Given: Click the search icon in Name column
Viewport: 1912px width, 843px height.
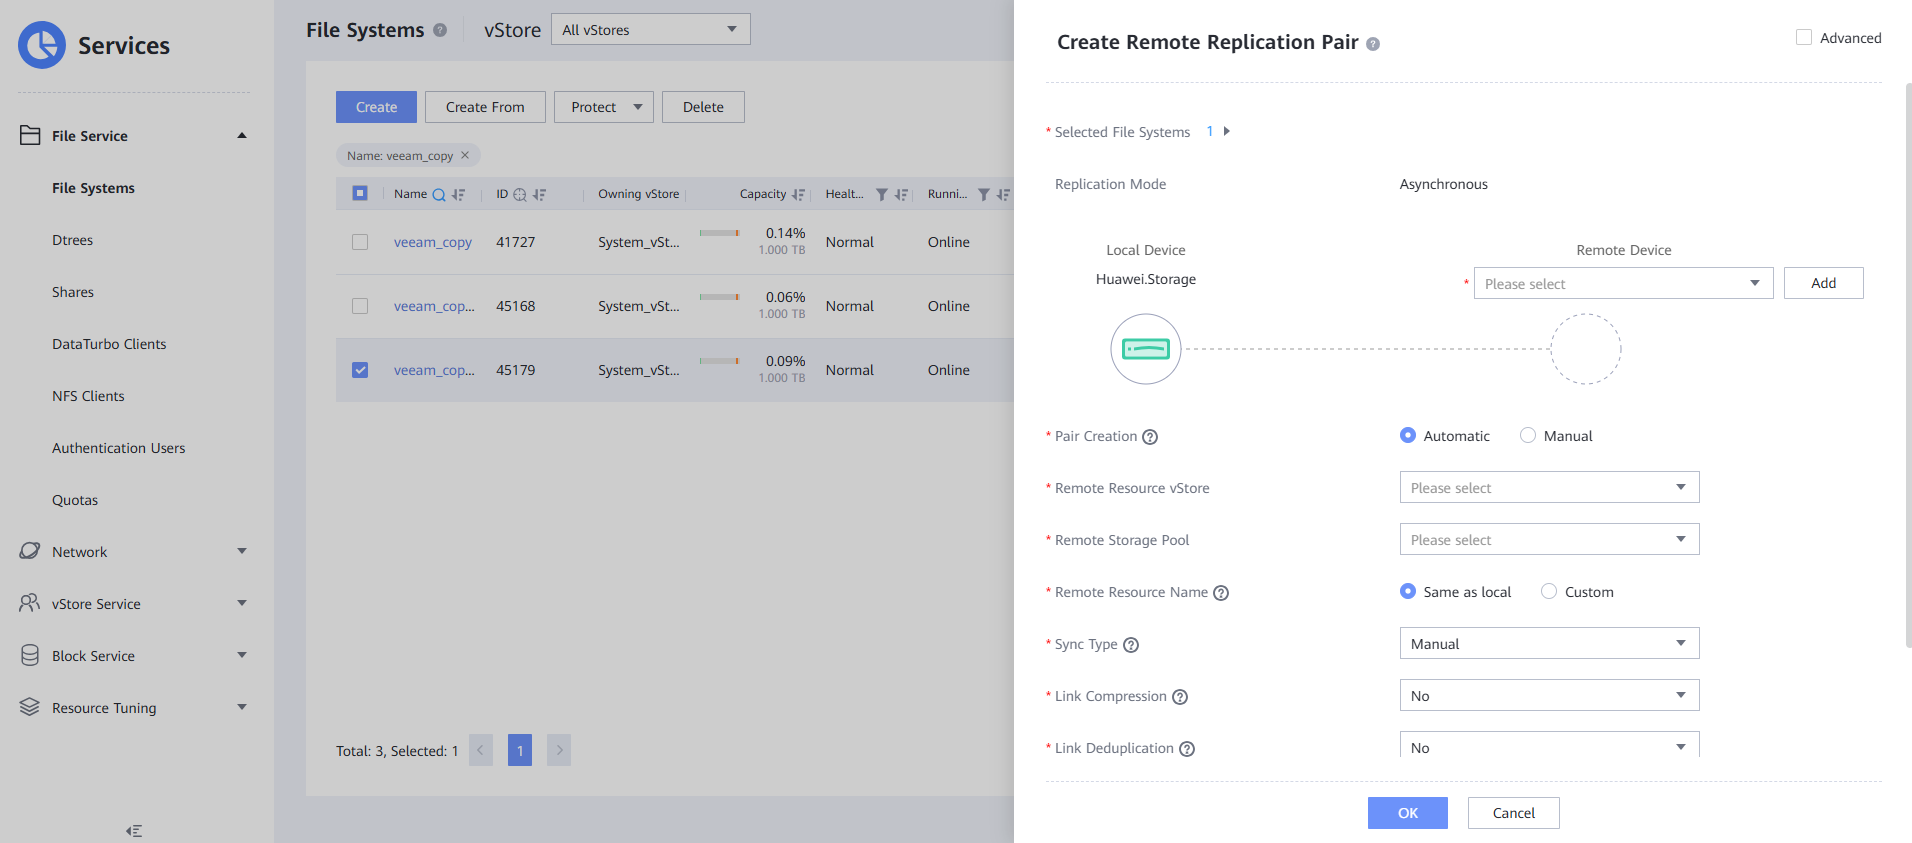Looking at the screenshot, I should 438,195.
